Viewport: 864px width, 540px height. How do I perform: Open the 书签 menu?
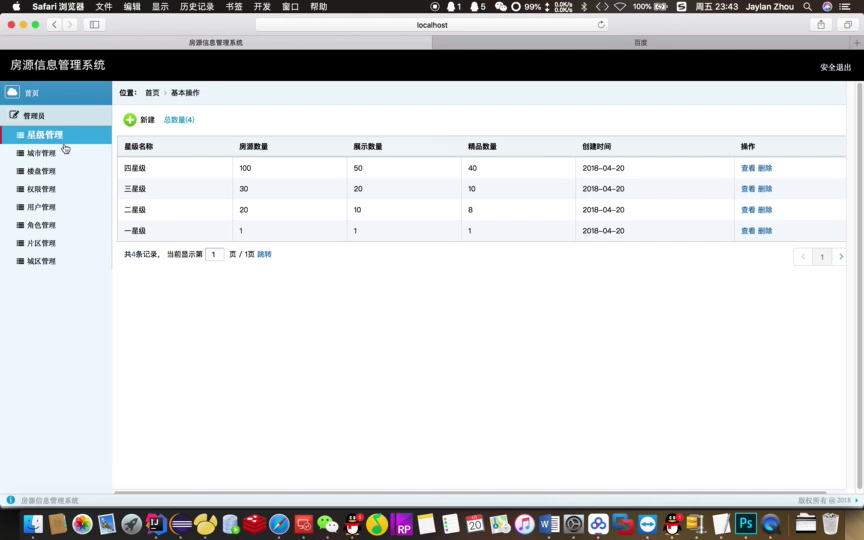tap(234, 7)
